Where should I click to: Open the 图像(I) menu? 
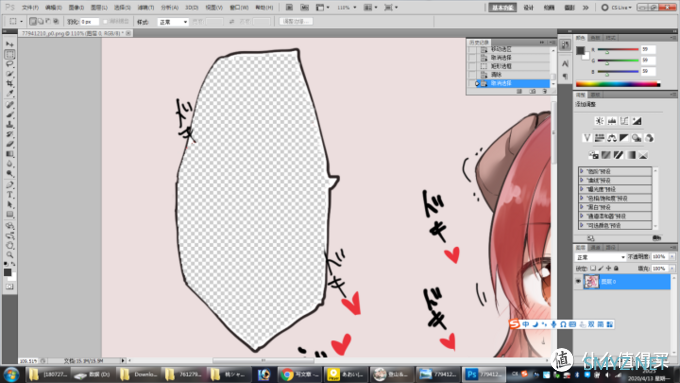(76, 7)
